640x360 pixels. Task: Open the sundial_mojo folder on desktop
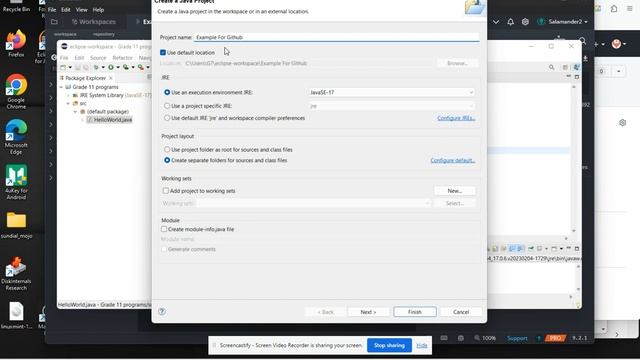[x=16, y=225]
